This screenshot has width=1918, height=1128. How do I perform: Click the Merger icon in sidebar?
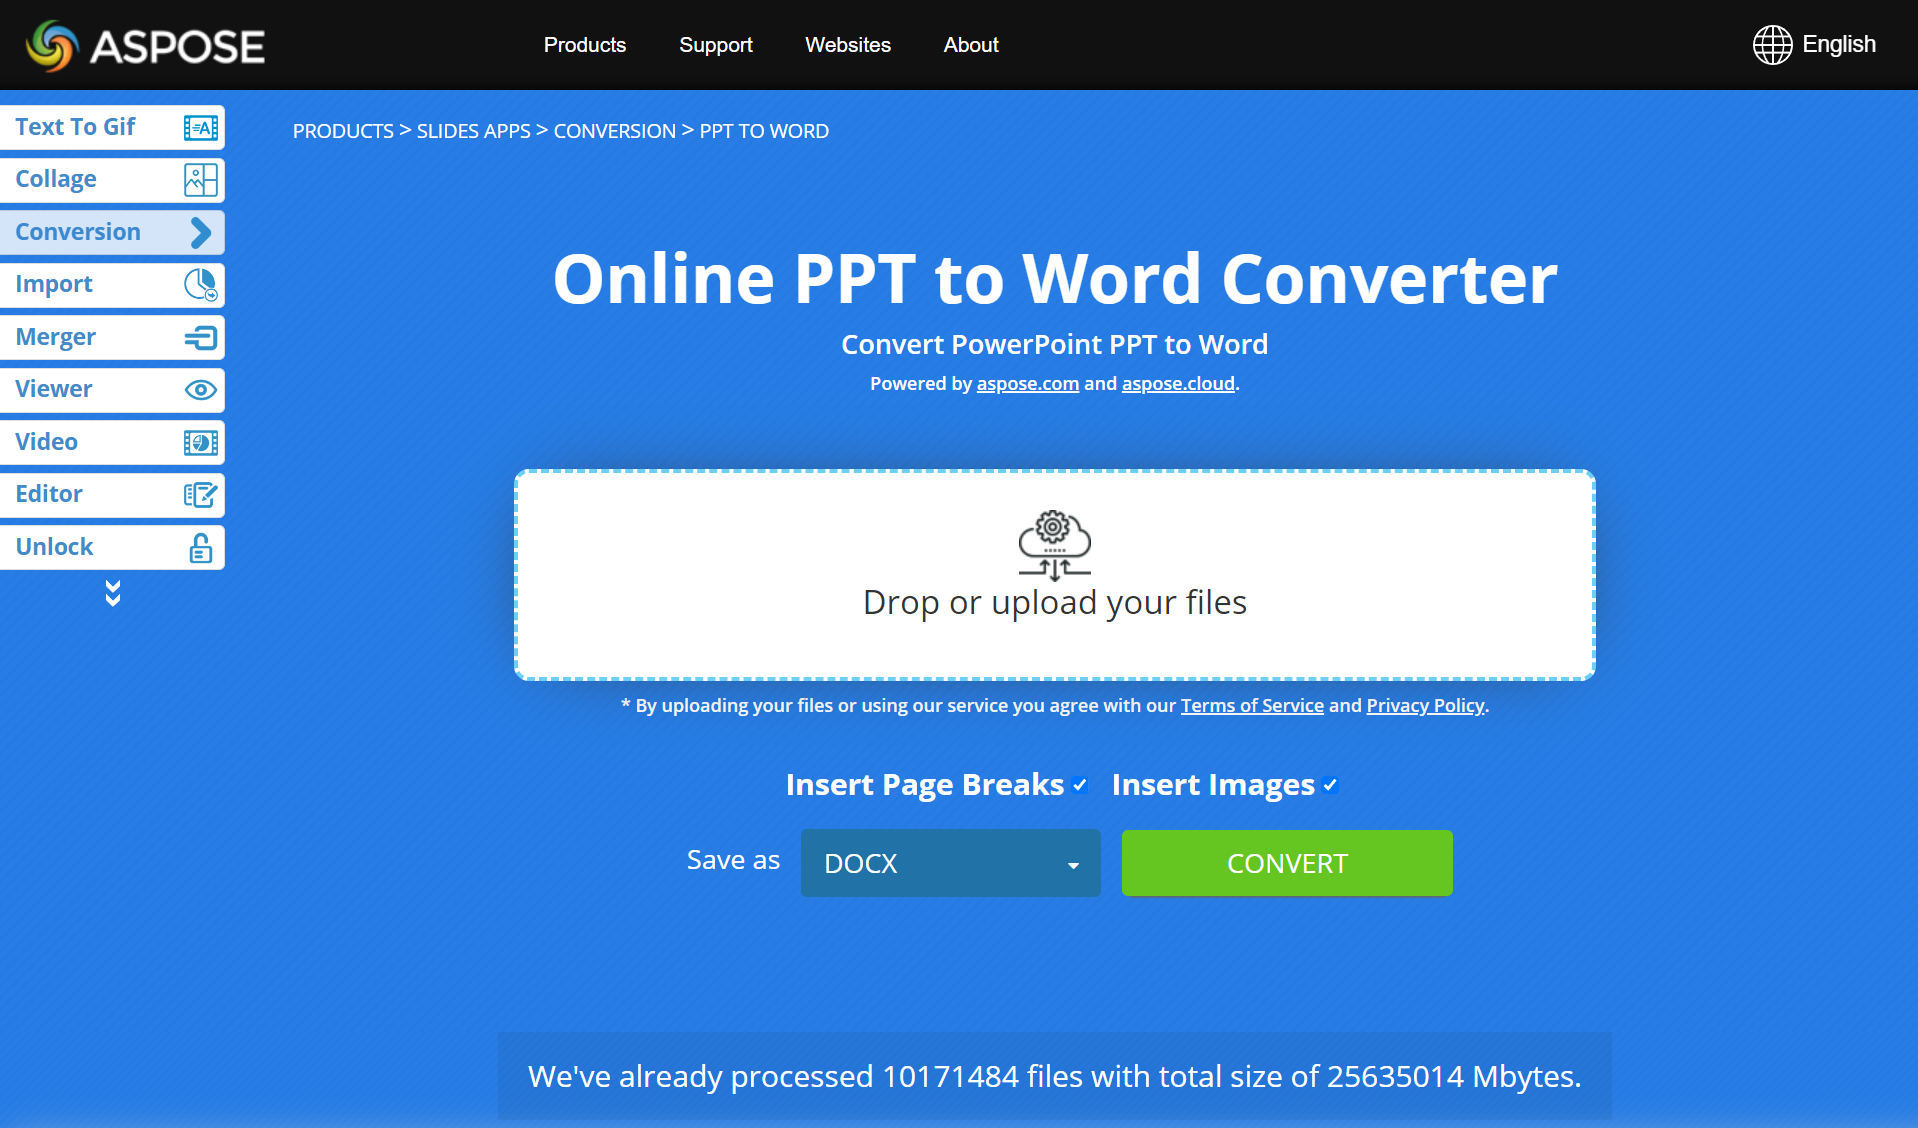pos(200,338)
